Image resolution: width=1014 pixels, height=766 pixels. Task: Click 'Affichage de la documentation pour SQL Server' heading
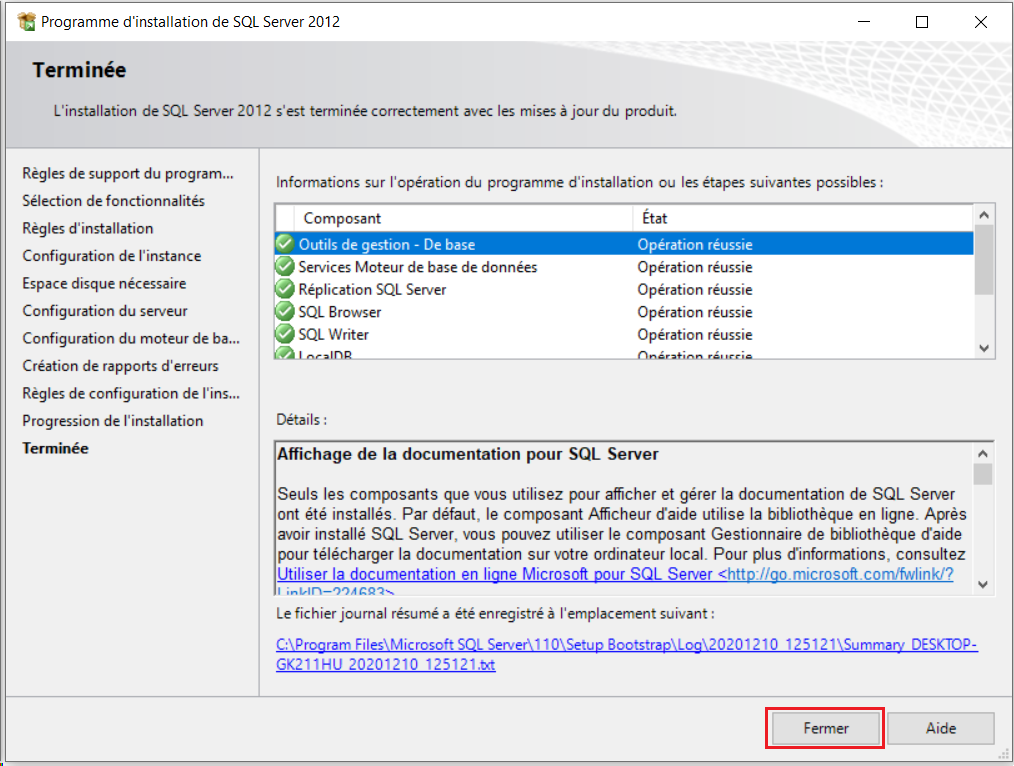coord(468,454)
